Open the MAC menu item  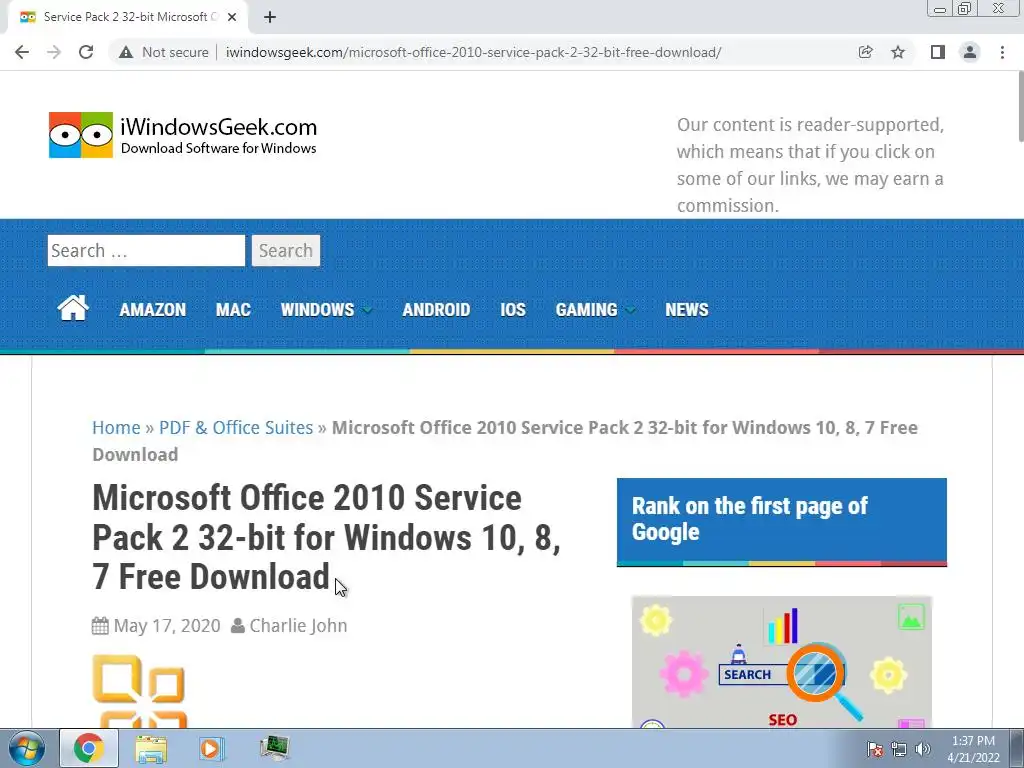coord(233,310)
